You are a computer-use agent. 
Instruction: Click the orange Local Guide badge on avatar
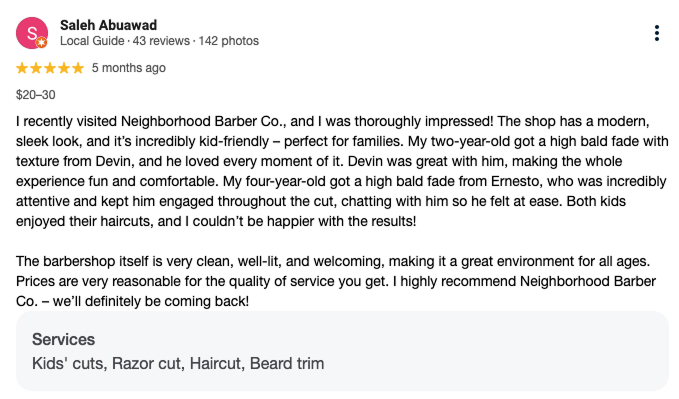pos(42,42)
